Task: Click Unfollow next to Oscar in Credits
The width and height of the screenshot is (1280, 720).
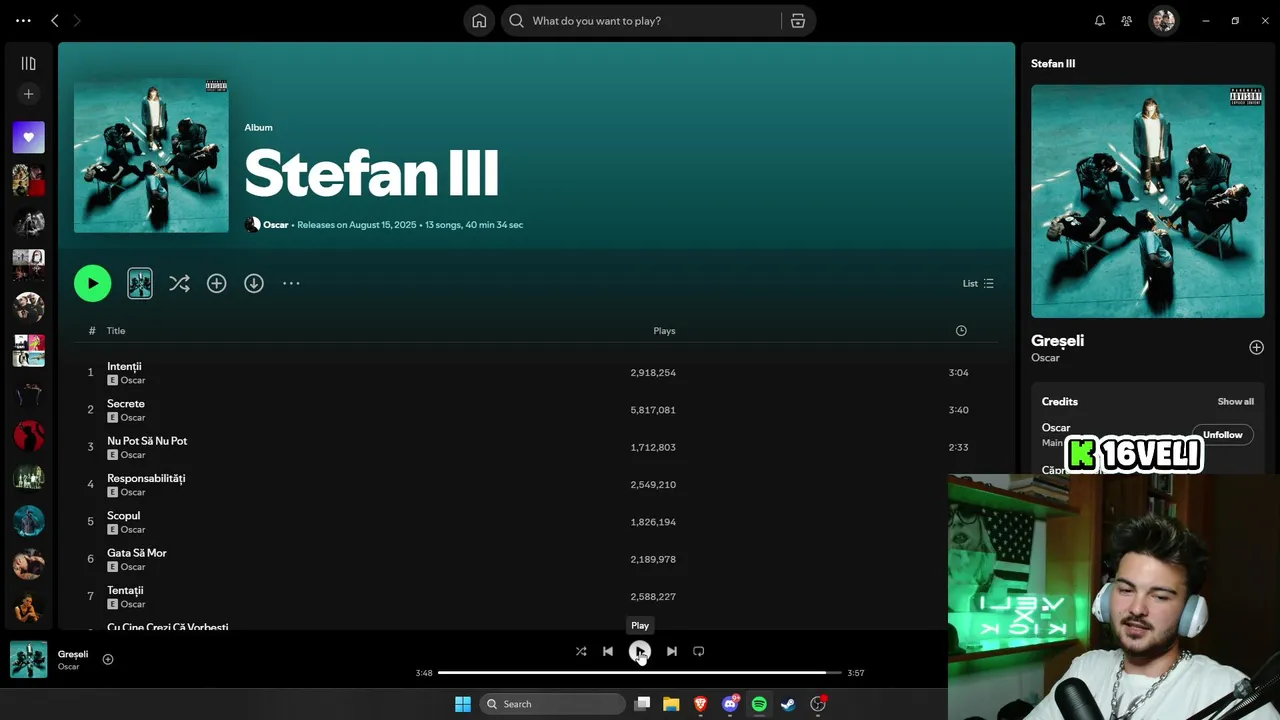Action: (x=1222, y=435)
